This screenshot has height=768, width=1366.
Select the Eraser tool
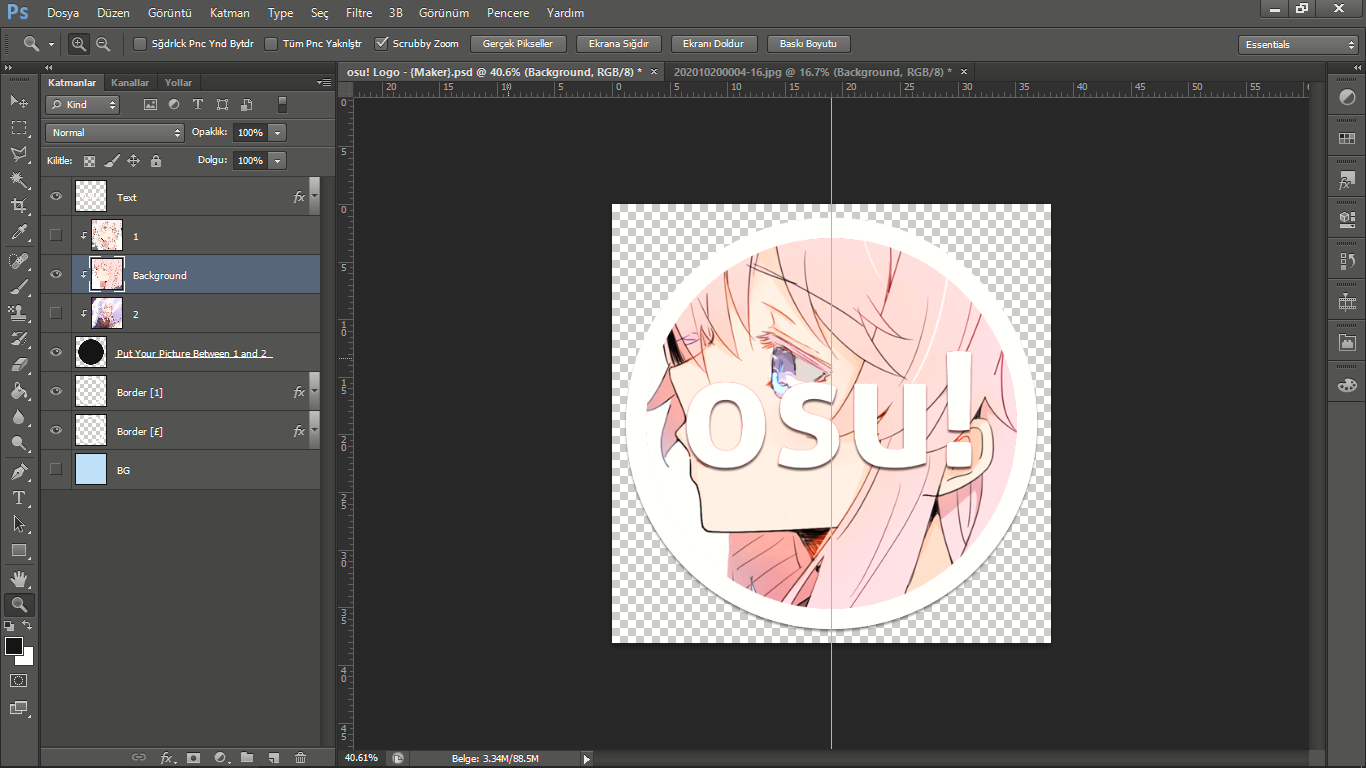[x=19, y=365]
